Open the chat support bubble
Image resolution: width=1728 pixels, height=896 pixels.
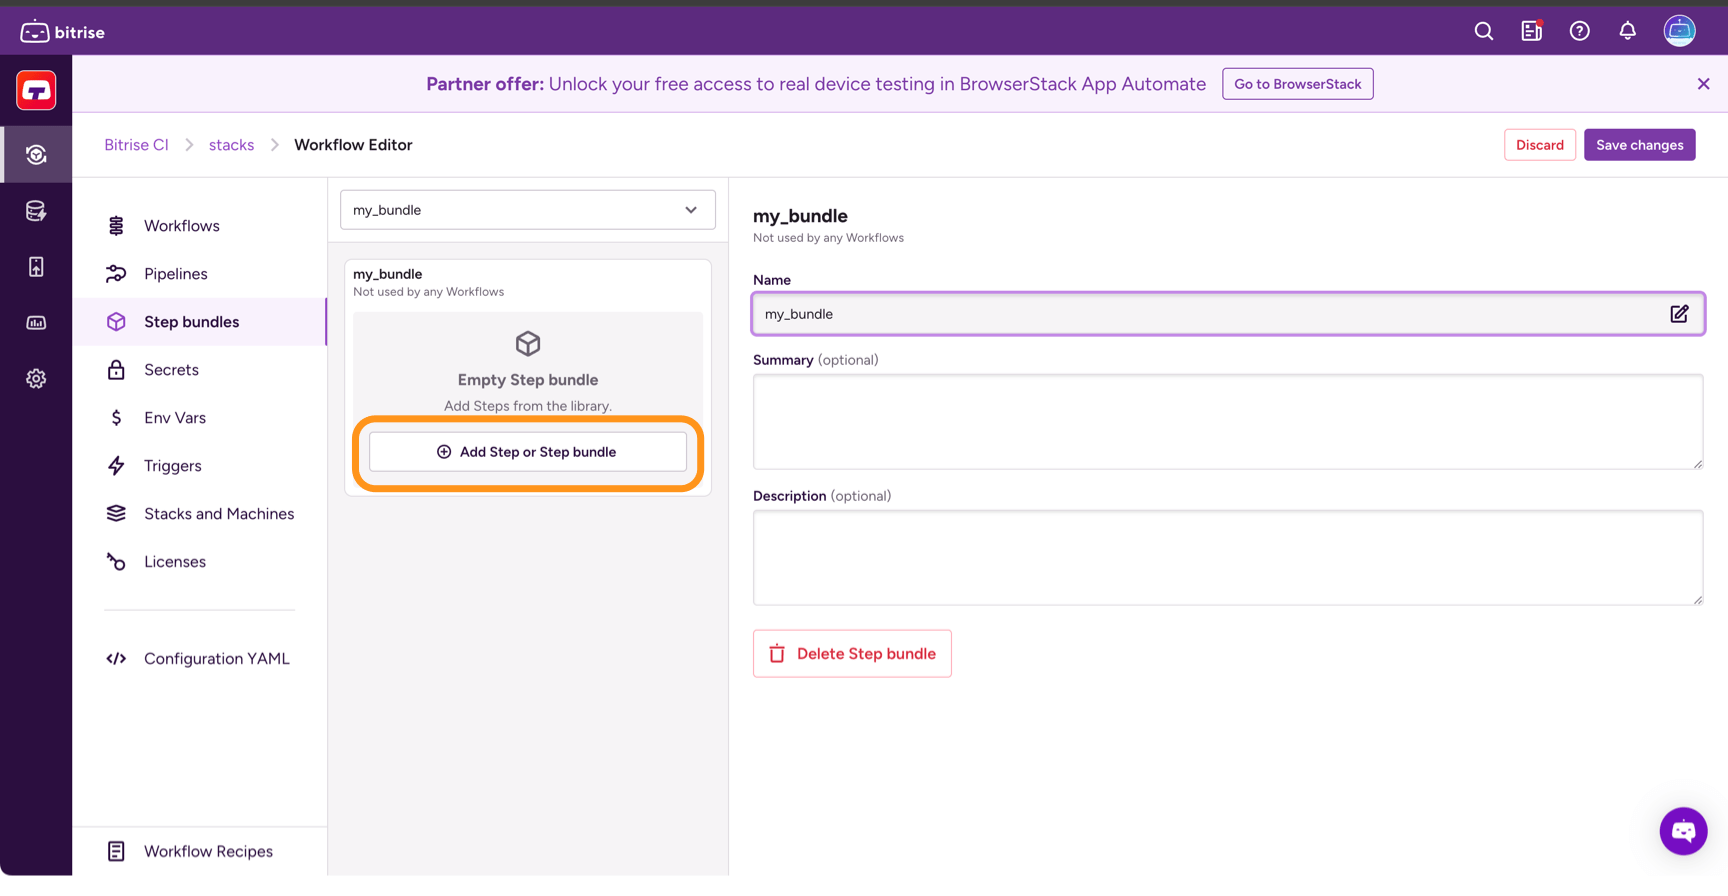click(x=1683, y=831)
